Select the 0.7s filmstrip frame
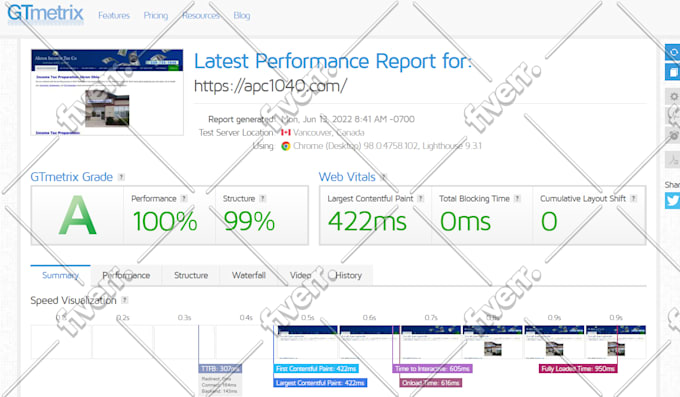The height and width of the screenshot is (397, 680). (431, 341)
